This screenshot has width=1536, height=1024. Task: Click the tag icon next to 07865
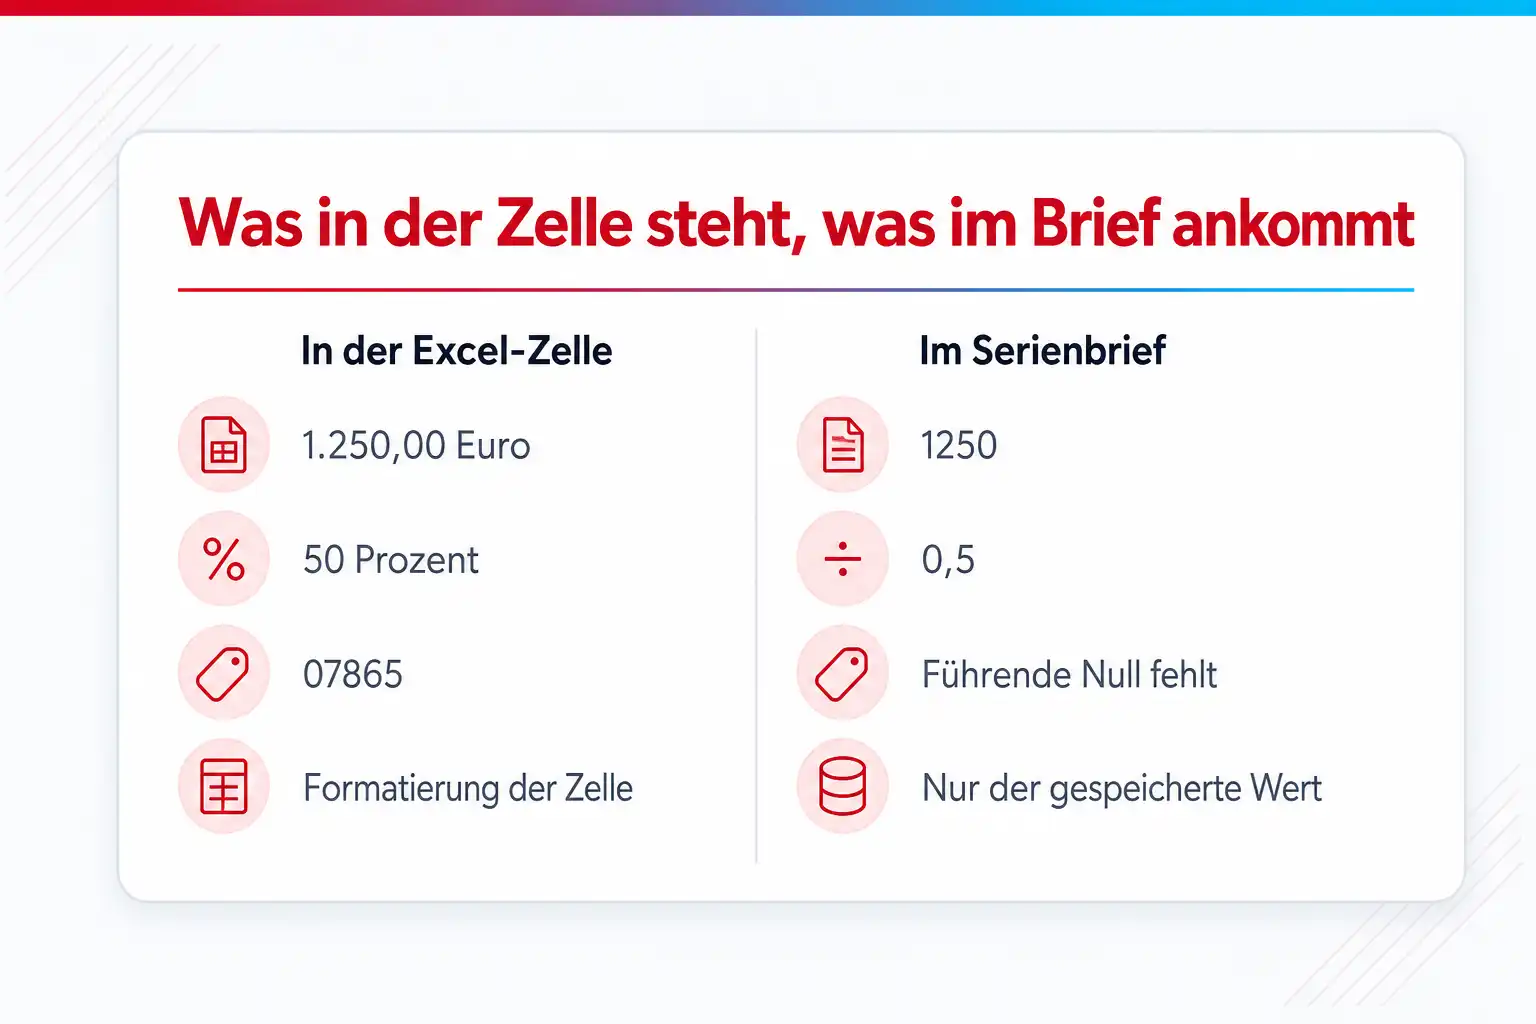coord(224,673)
